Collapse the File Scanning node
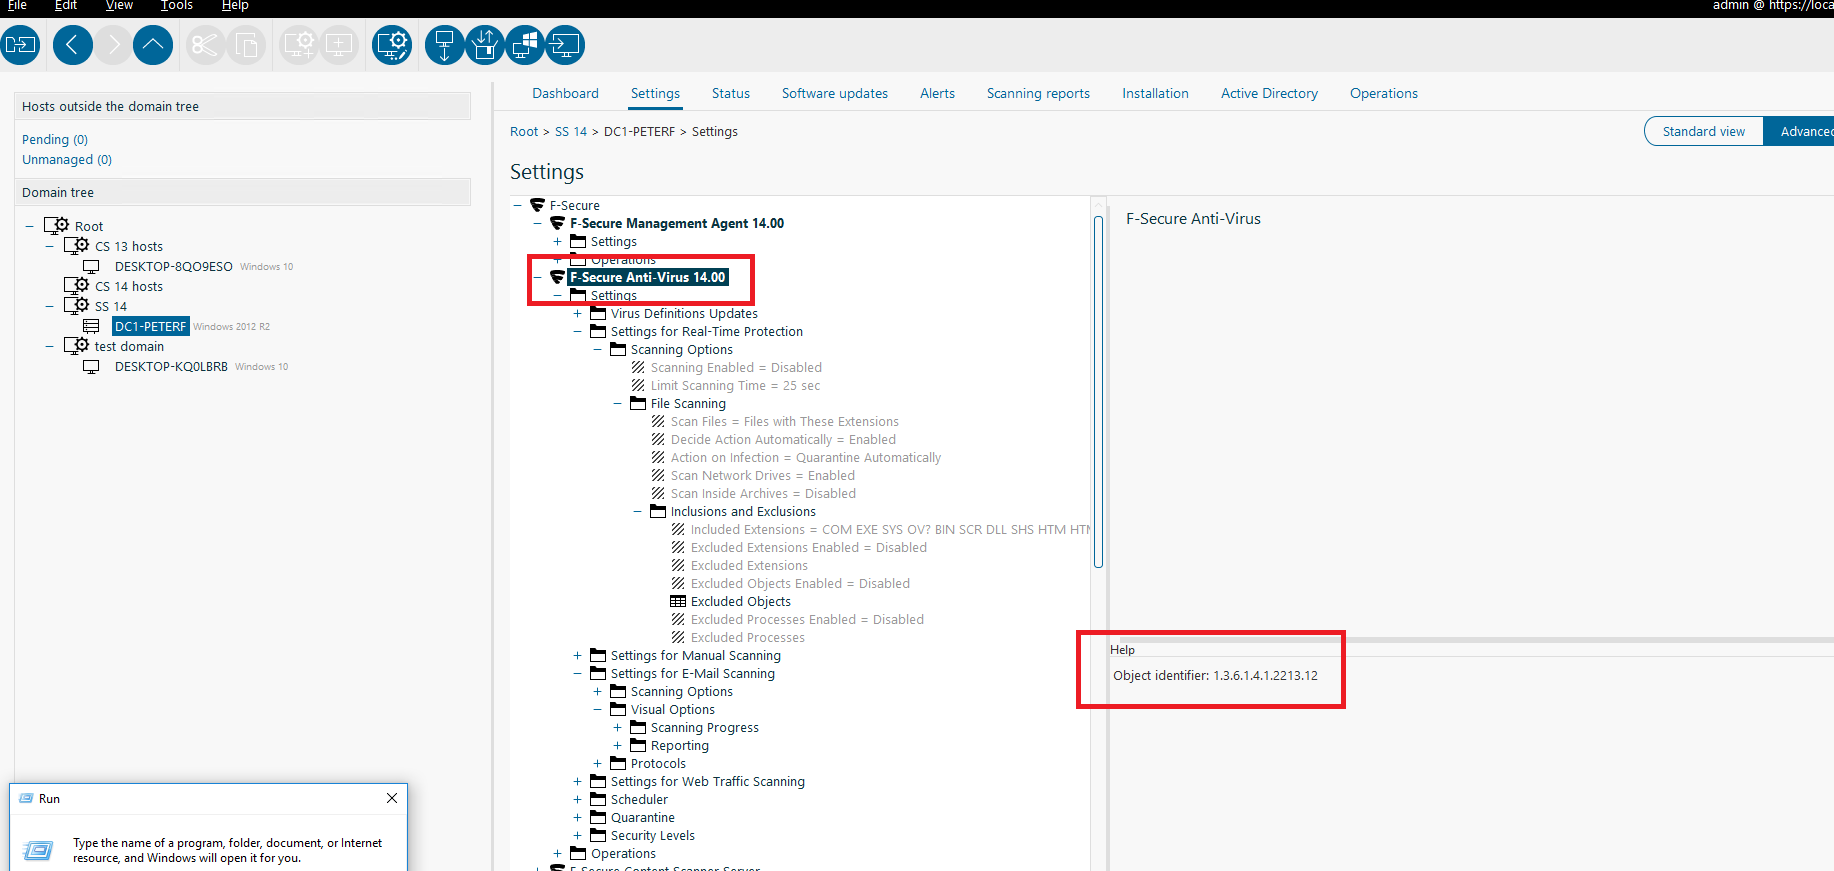This screenshot has height=871, width=1834. pos(617,403)
